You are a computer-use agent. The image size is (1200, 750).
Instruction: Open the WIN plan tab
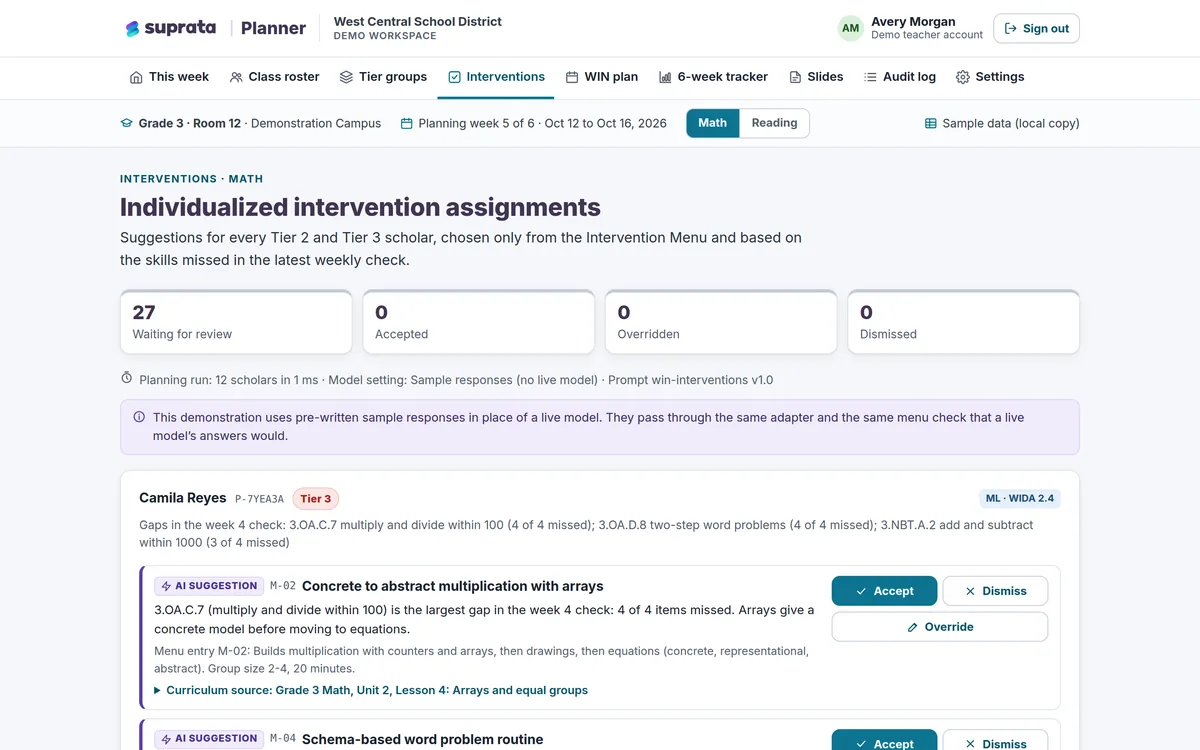(x=601, y=77)
